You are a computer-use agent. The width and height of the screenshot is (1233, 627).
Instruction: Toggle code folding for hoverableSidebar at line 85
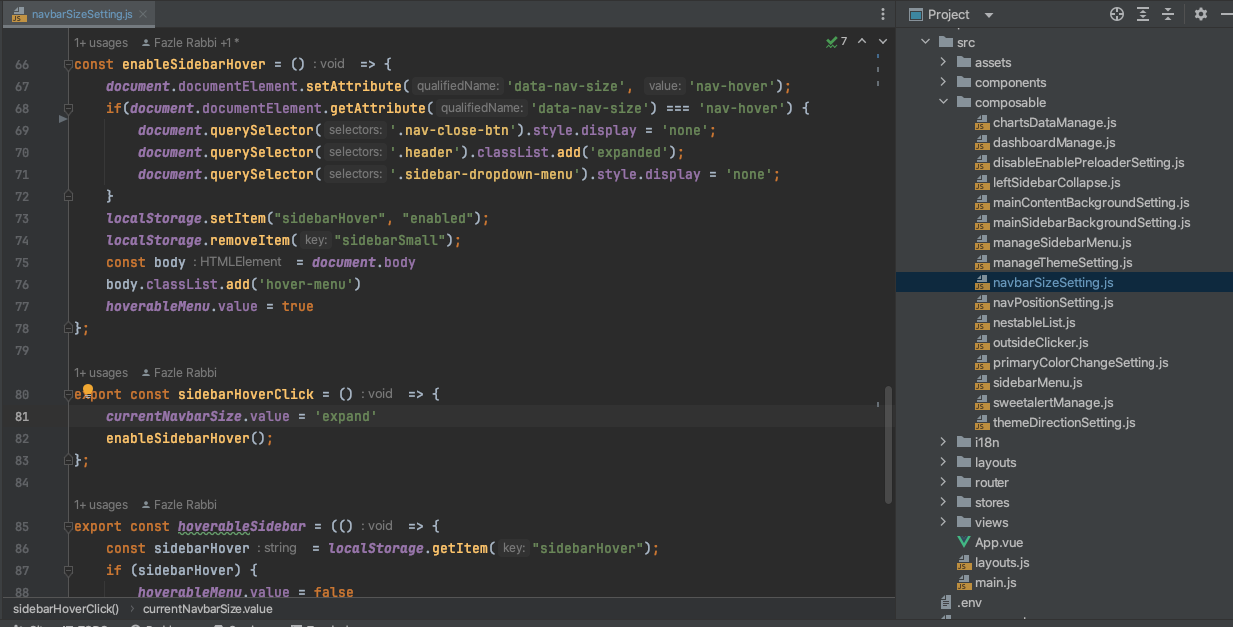(x=67, y=526)
